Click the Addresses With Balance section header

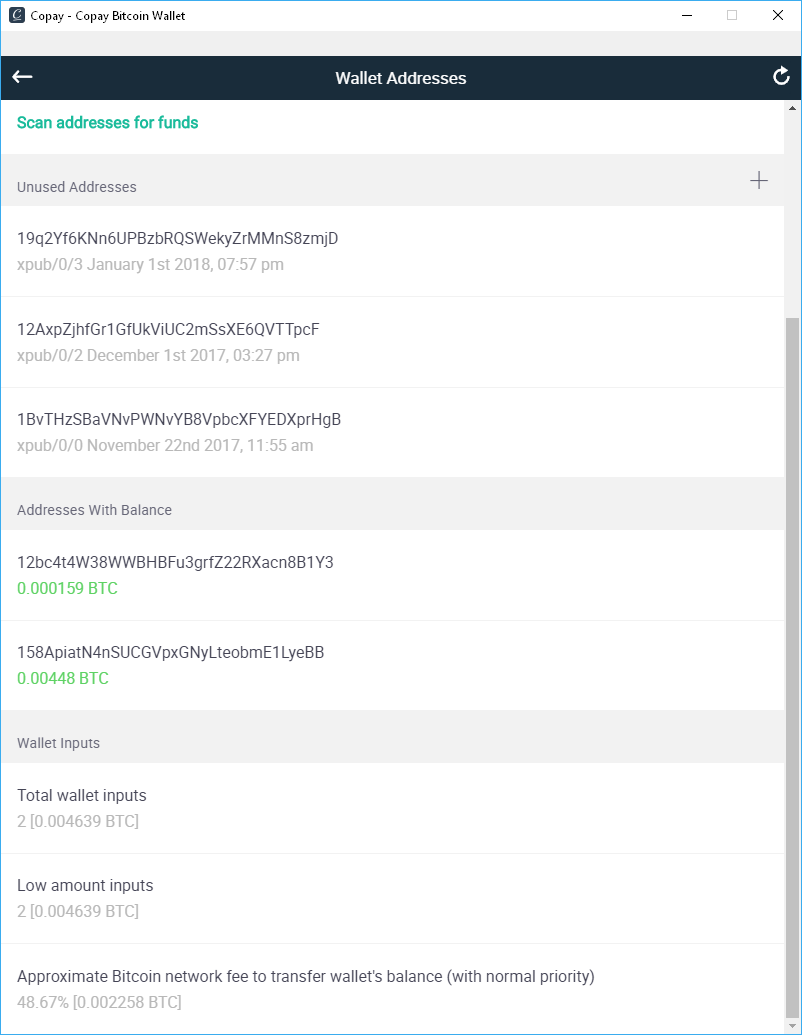(94, 509)
